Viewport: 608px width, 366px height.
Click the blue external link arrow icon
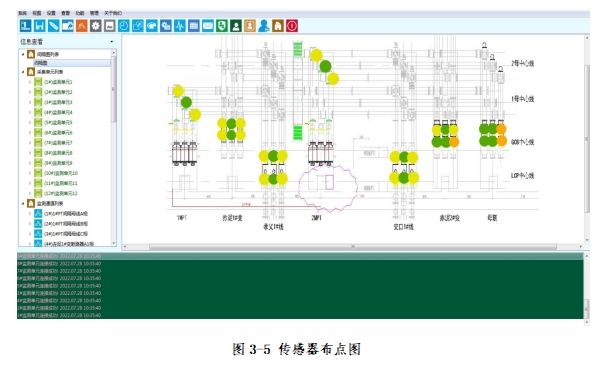pyautogui.click(x=138, y=26)
